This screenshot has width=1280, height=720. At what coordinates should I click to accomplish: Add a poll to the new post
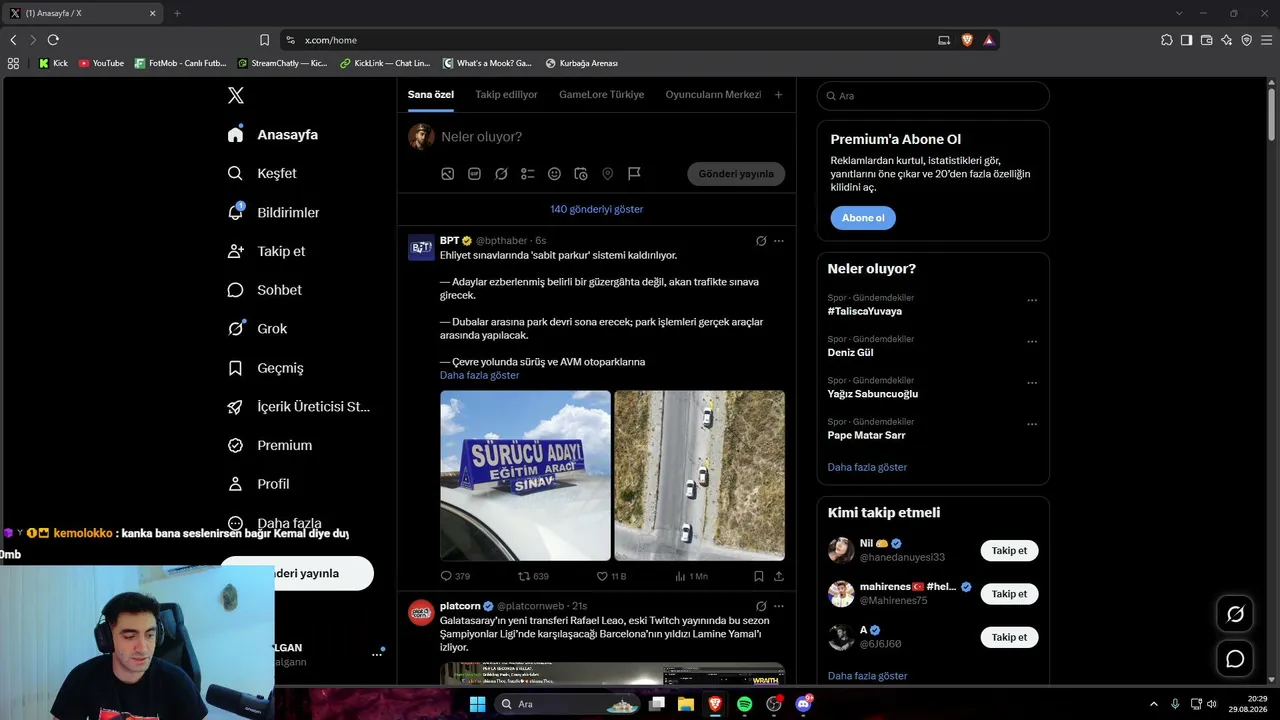click(528, 174)
